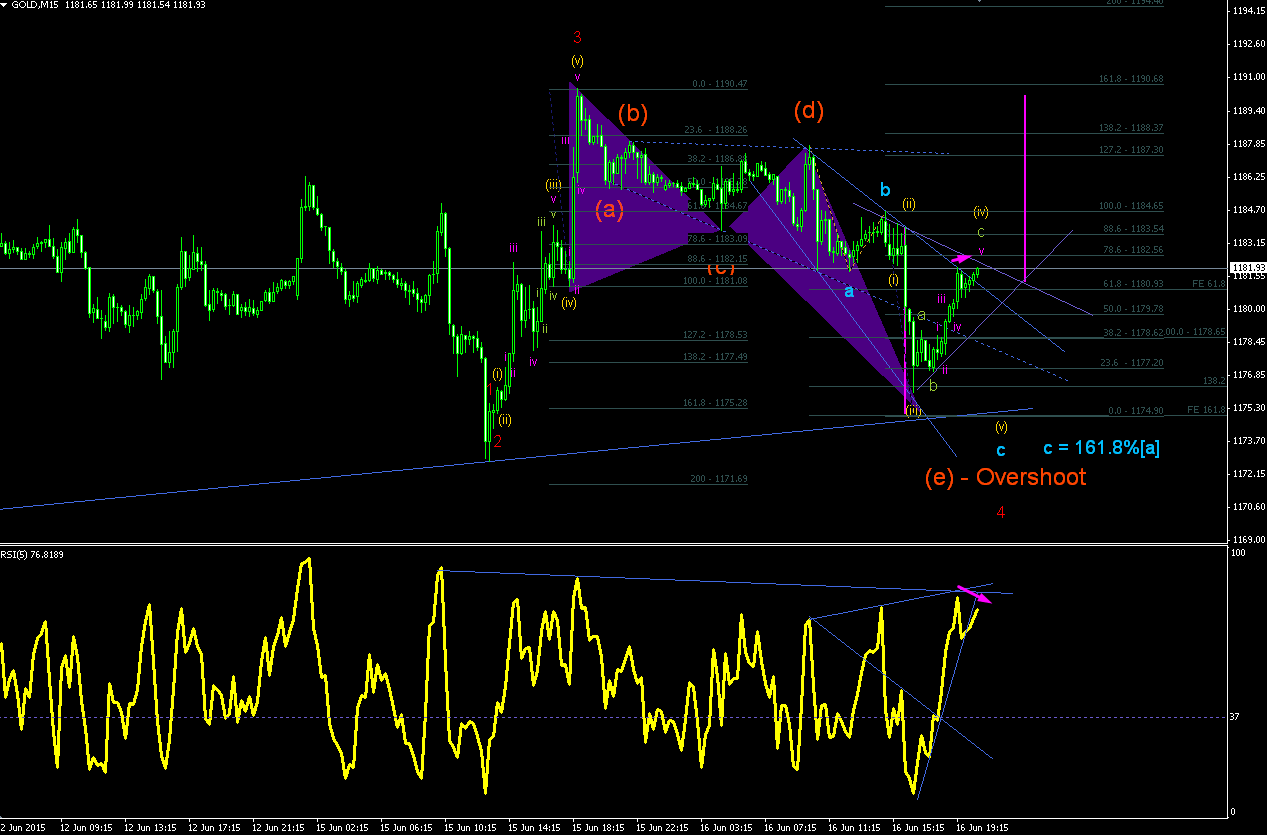Click the red wave 3 label
This screenshot has height=835, width=1267.
tap(577, 38)
